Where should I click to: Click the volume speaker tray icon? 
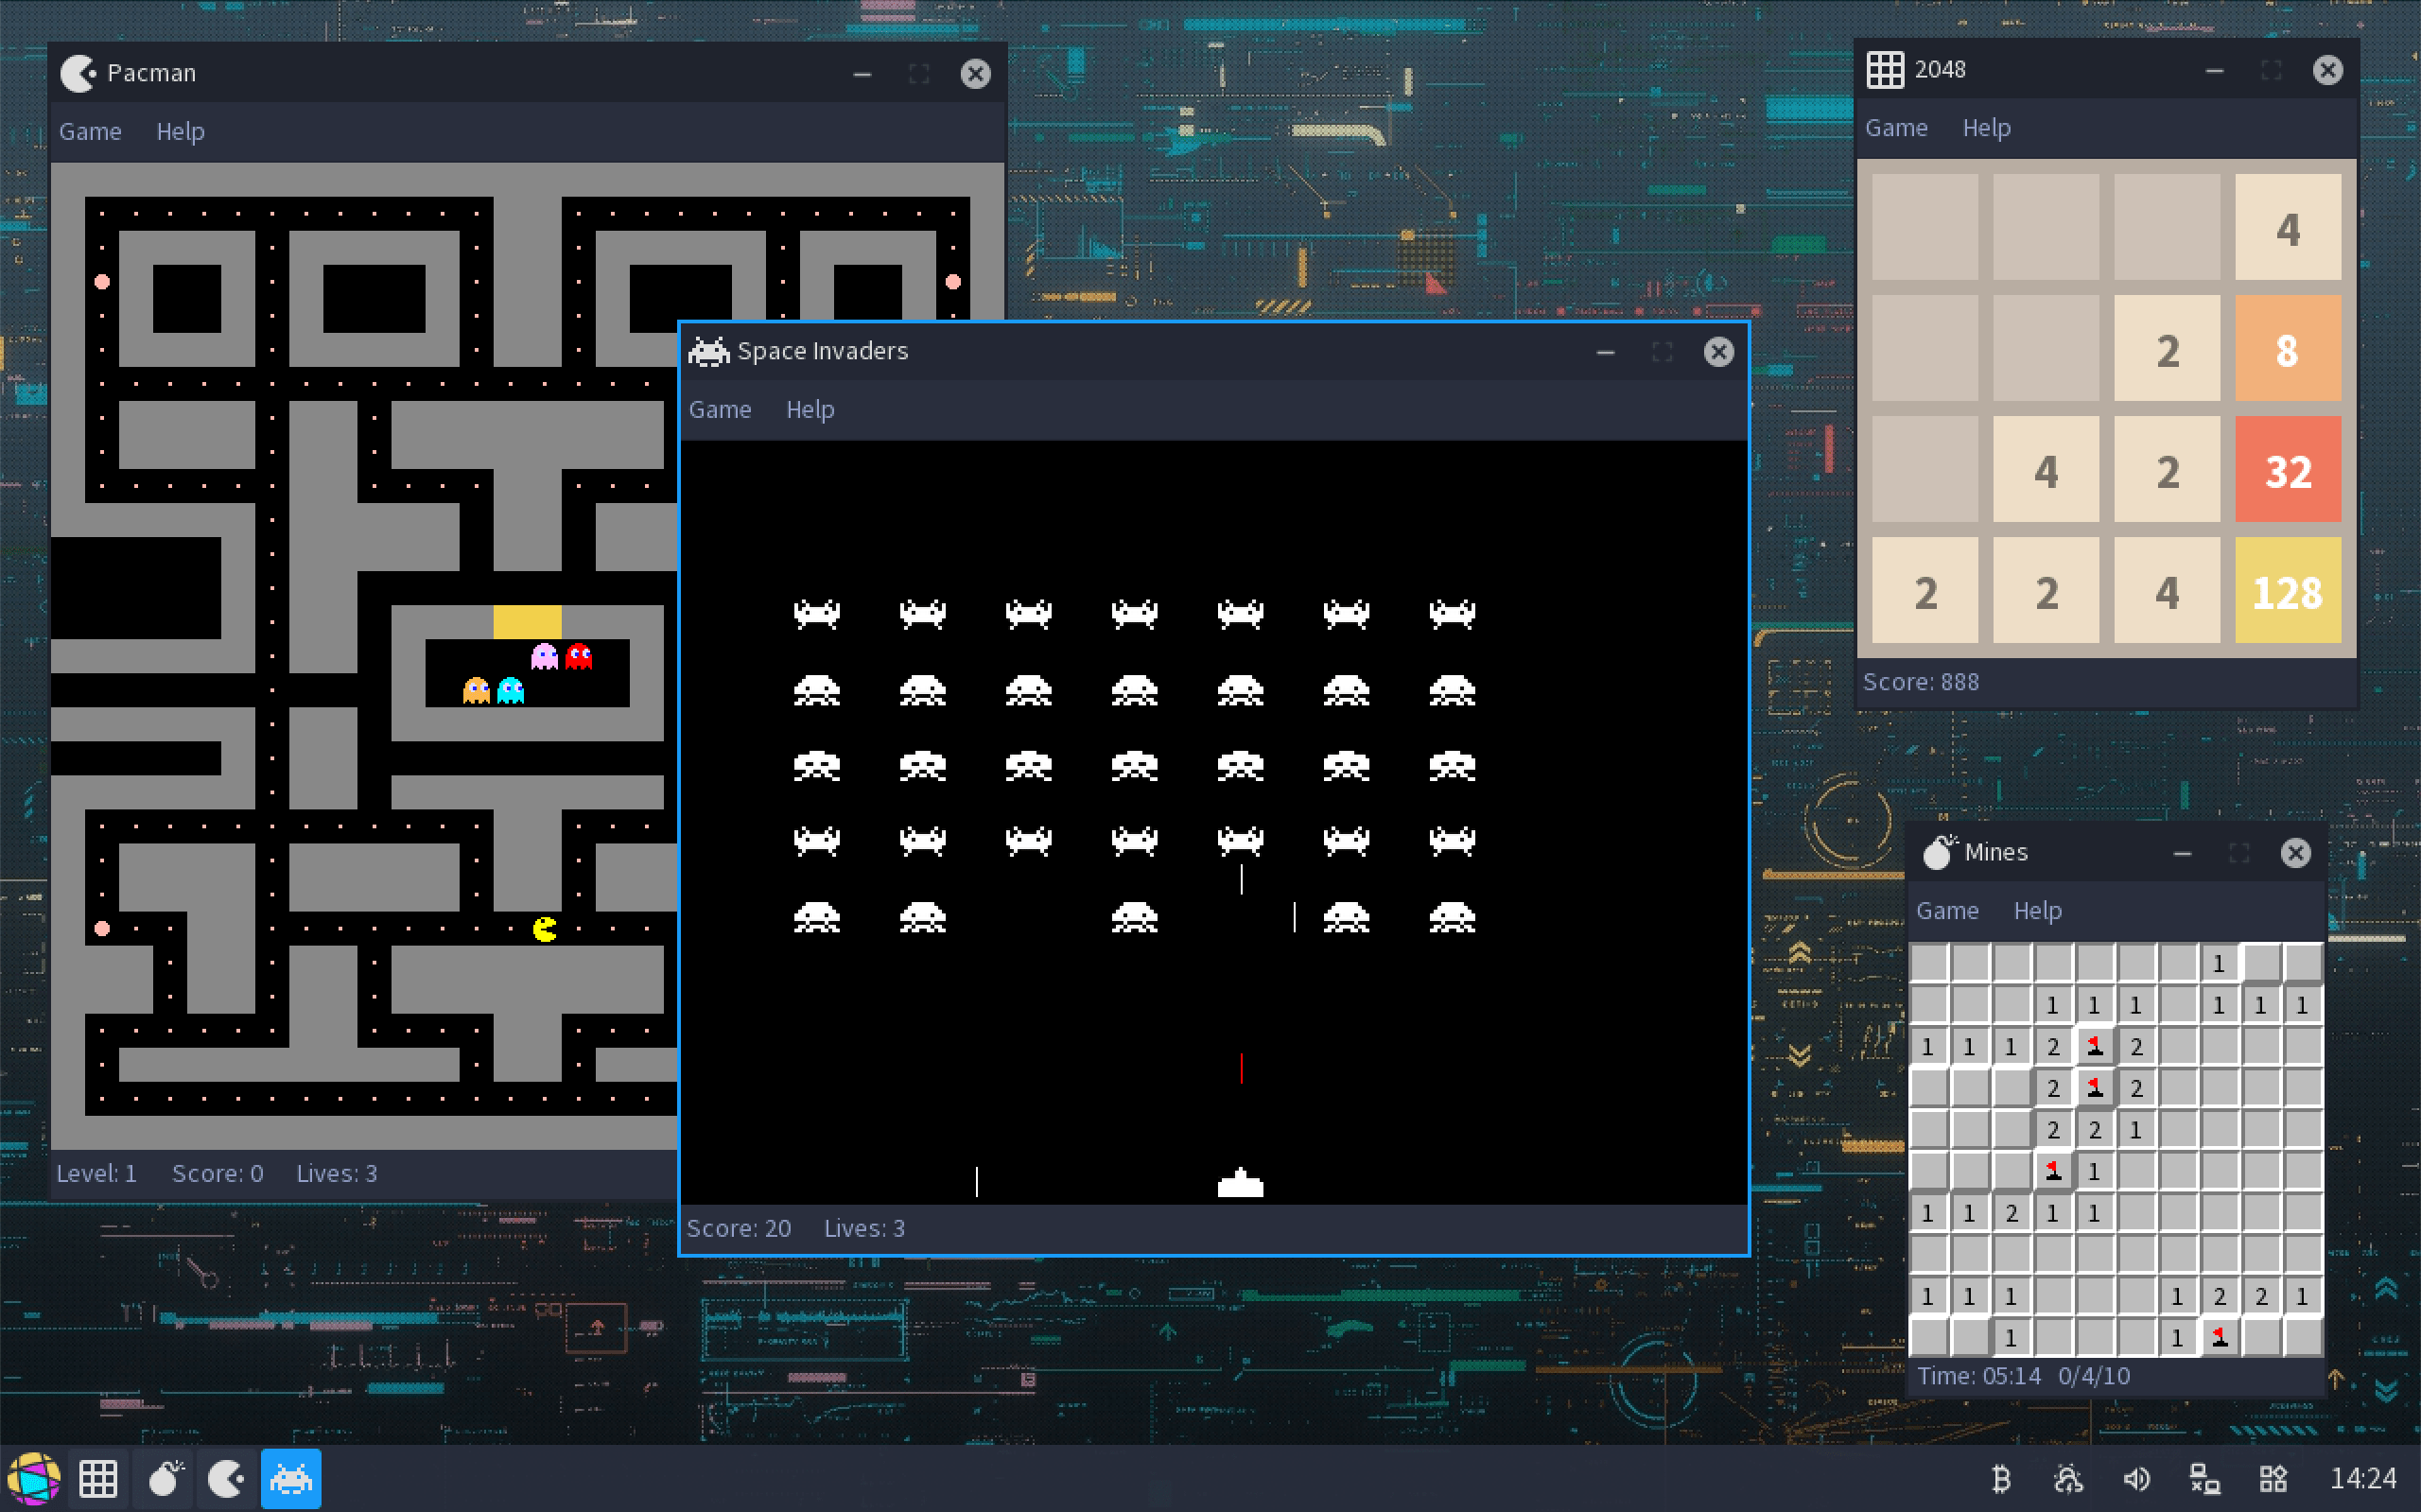tap(2136, 1479)
